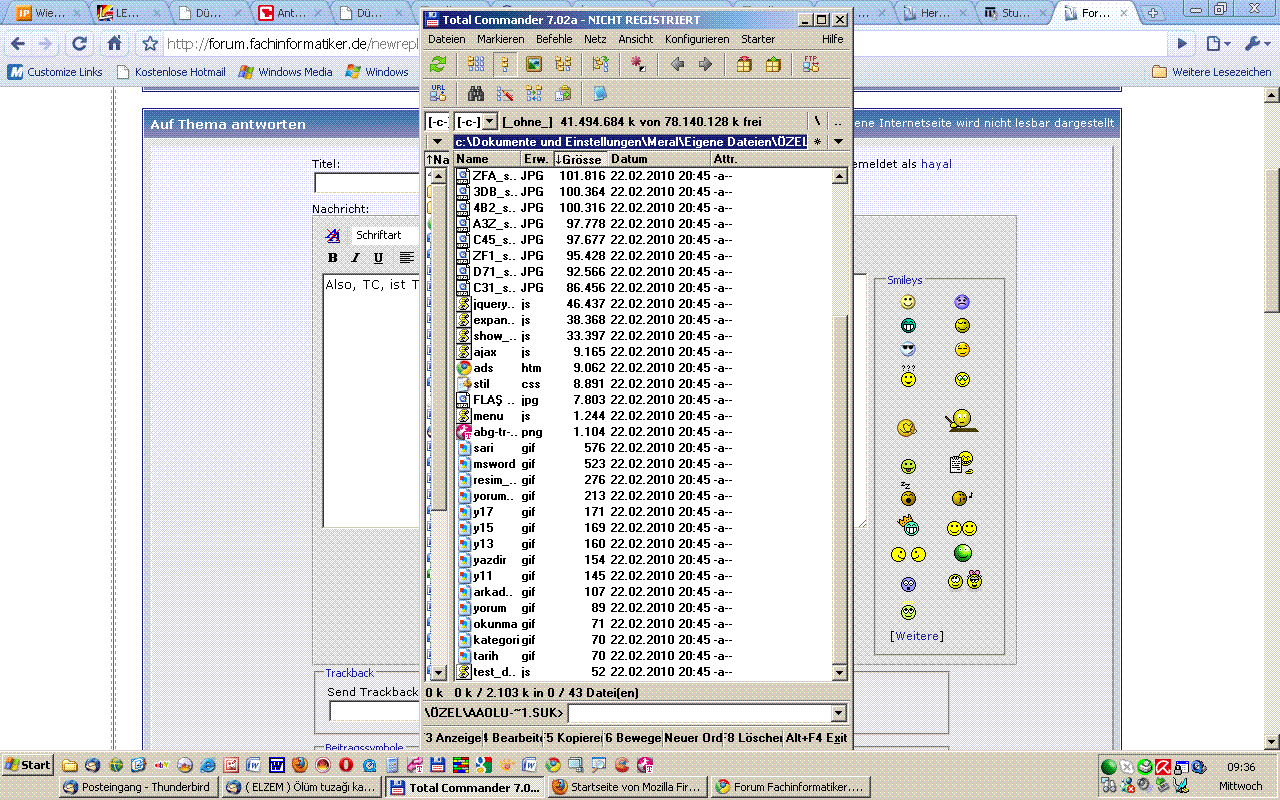Switch to Startseite von Mozilla Firefox taskbar item
Image resolution: width=1280 pixels, height=800 pixels.
[627, 787]
